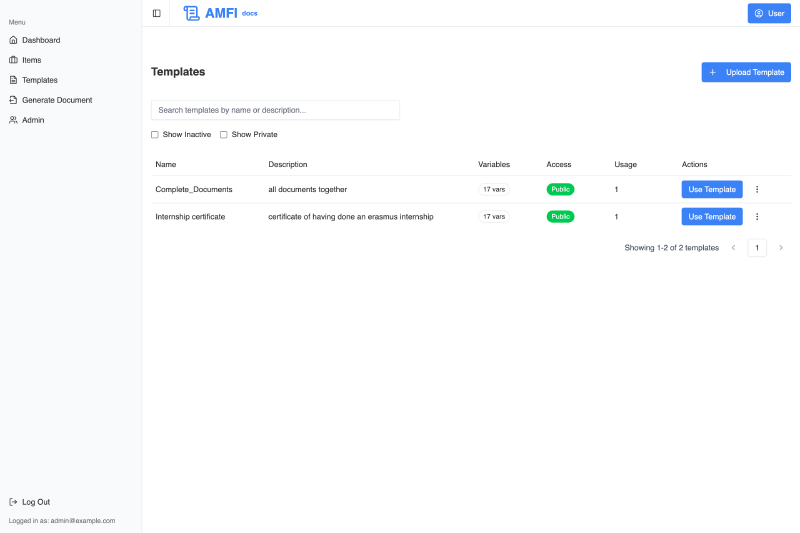
Task: Click the 17 vars badge for Internship certificate
Action: (x=494, y=217)
